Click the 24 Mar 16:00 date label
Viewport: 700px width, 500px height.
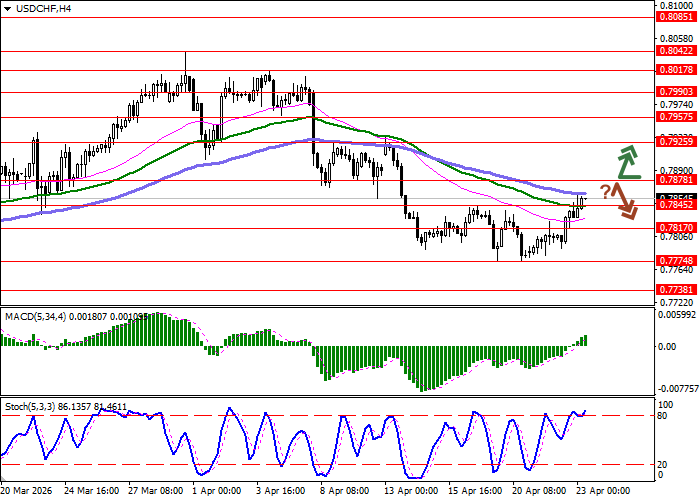(92, 491)
